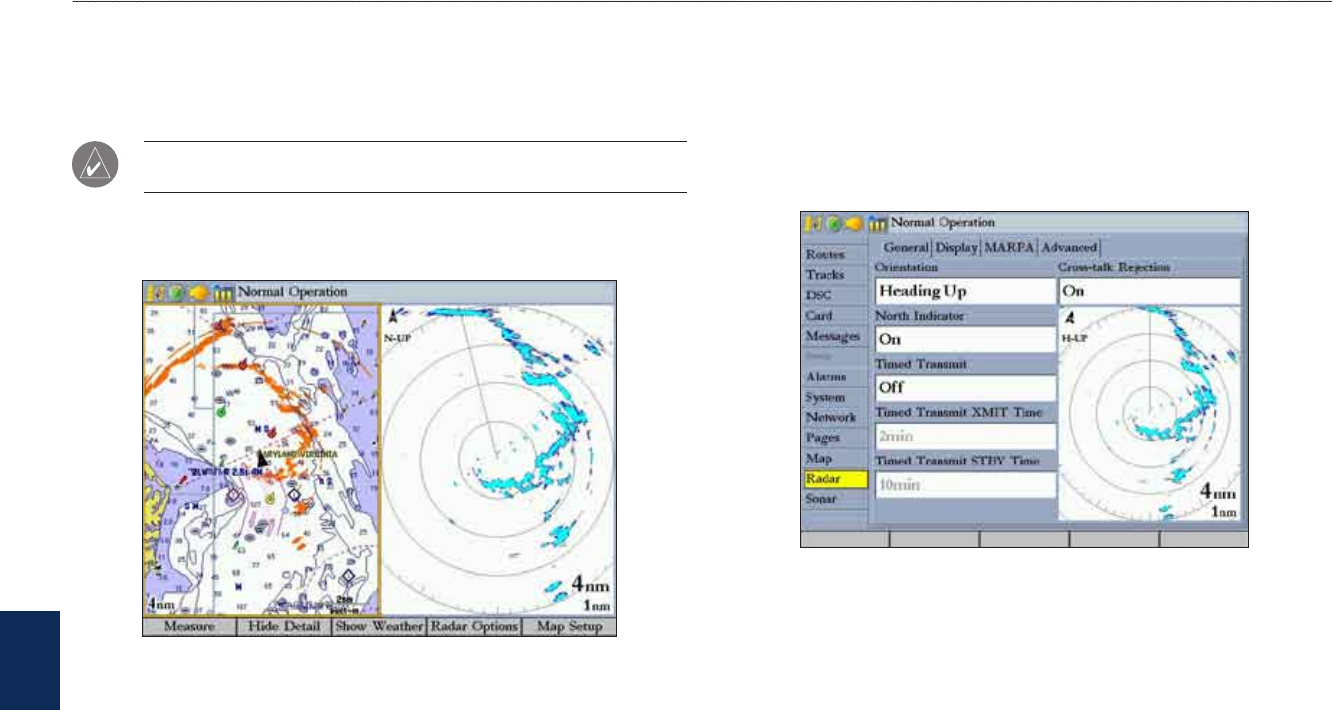Select the blue diamond marker right of the boat

click(295, 494)
